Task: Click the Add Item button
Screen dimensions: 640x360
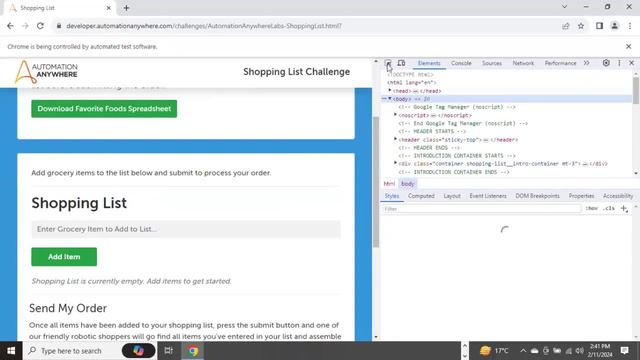Action: click(x=64, y=257)
